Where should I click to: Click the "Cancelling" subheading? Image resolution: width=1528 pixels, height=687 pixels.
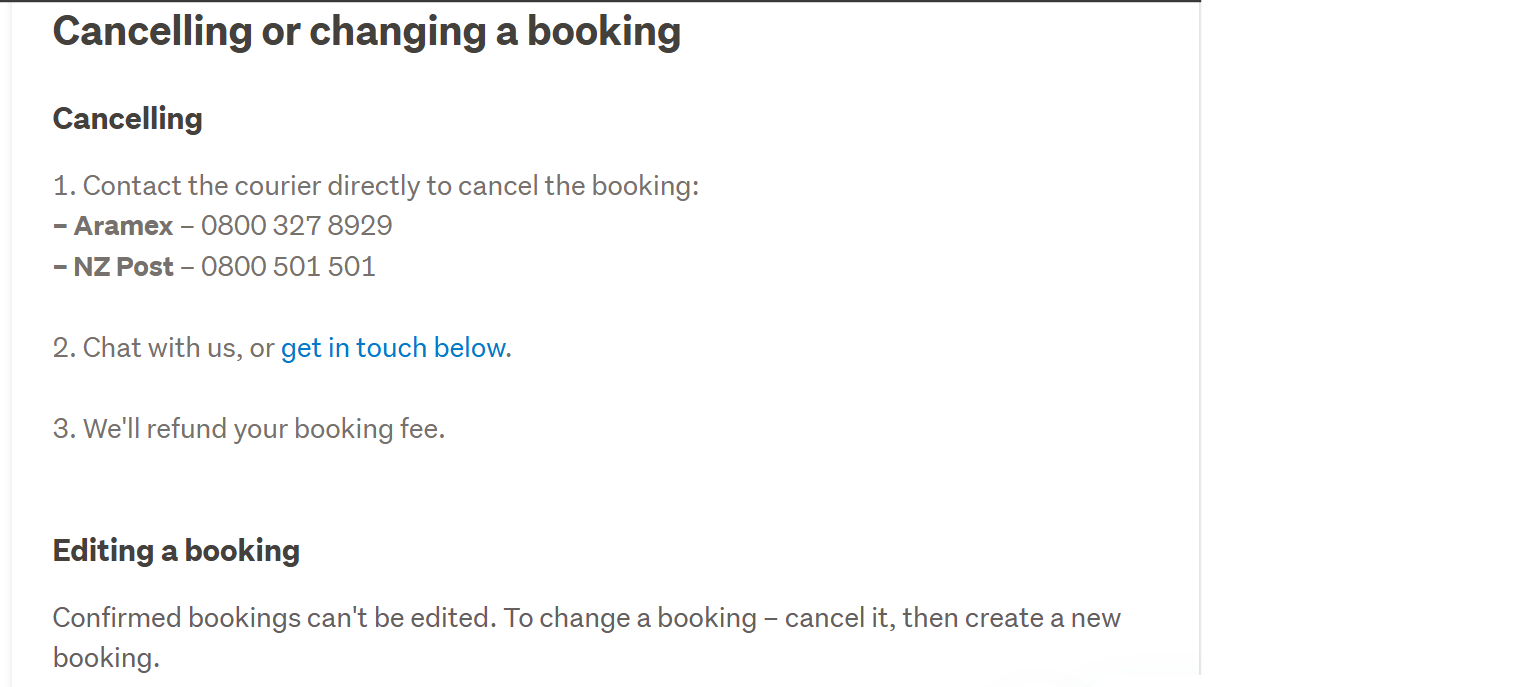[x=127, y=119]
